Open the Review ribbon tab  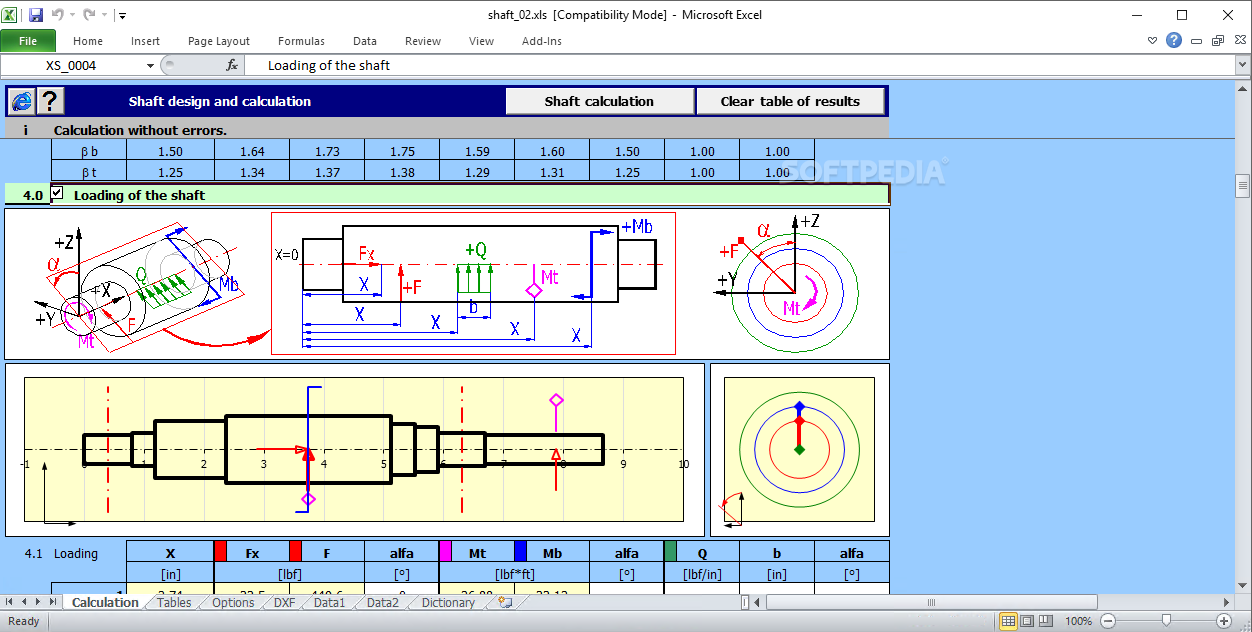coord(423,41)
